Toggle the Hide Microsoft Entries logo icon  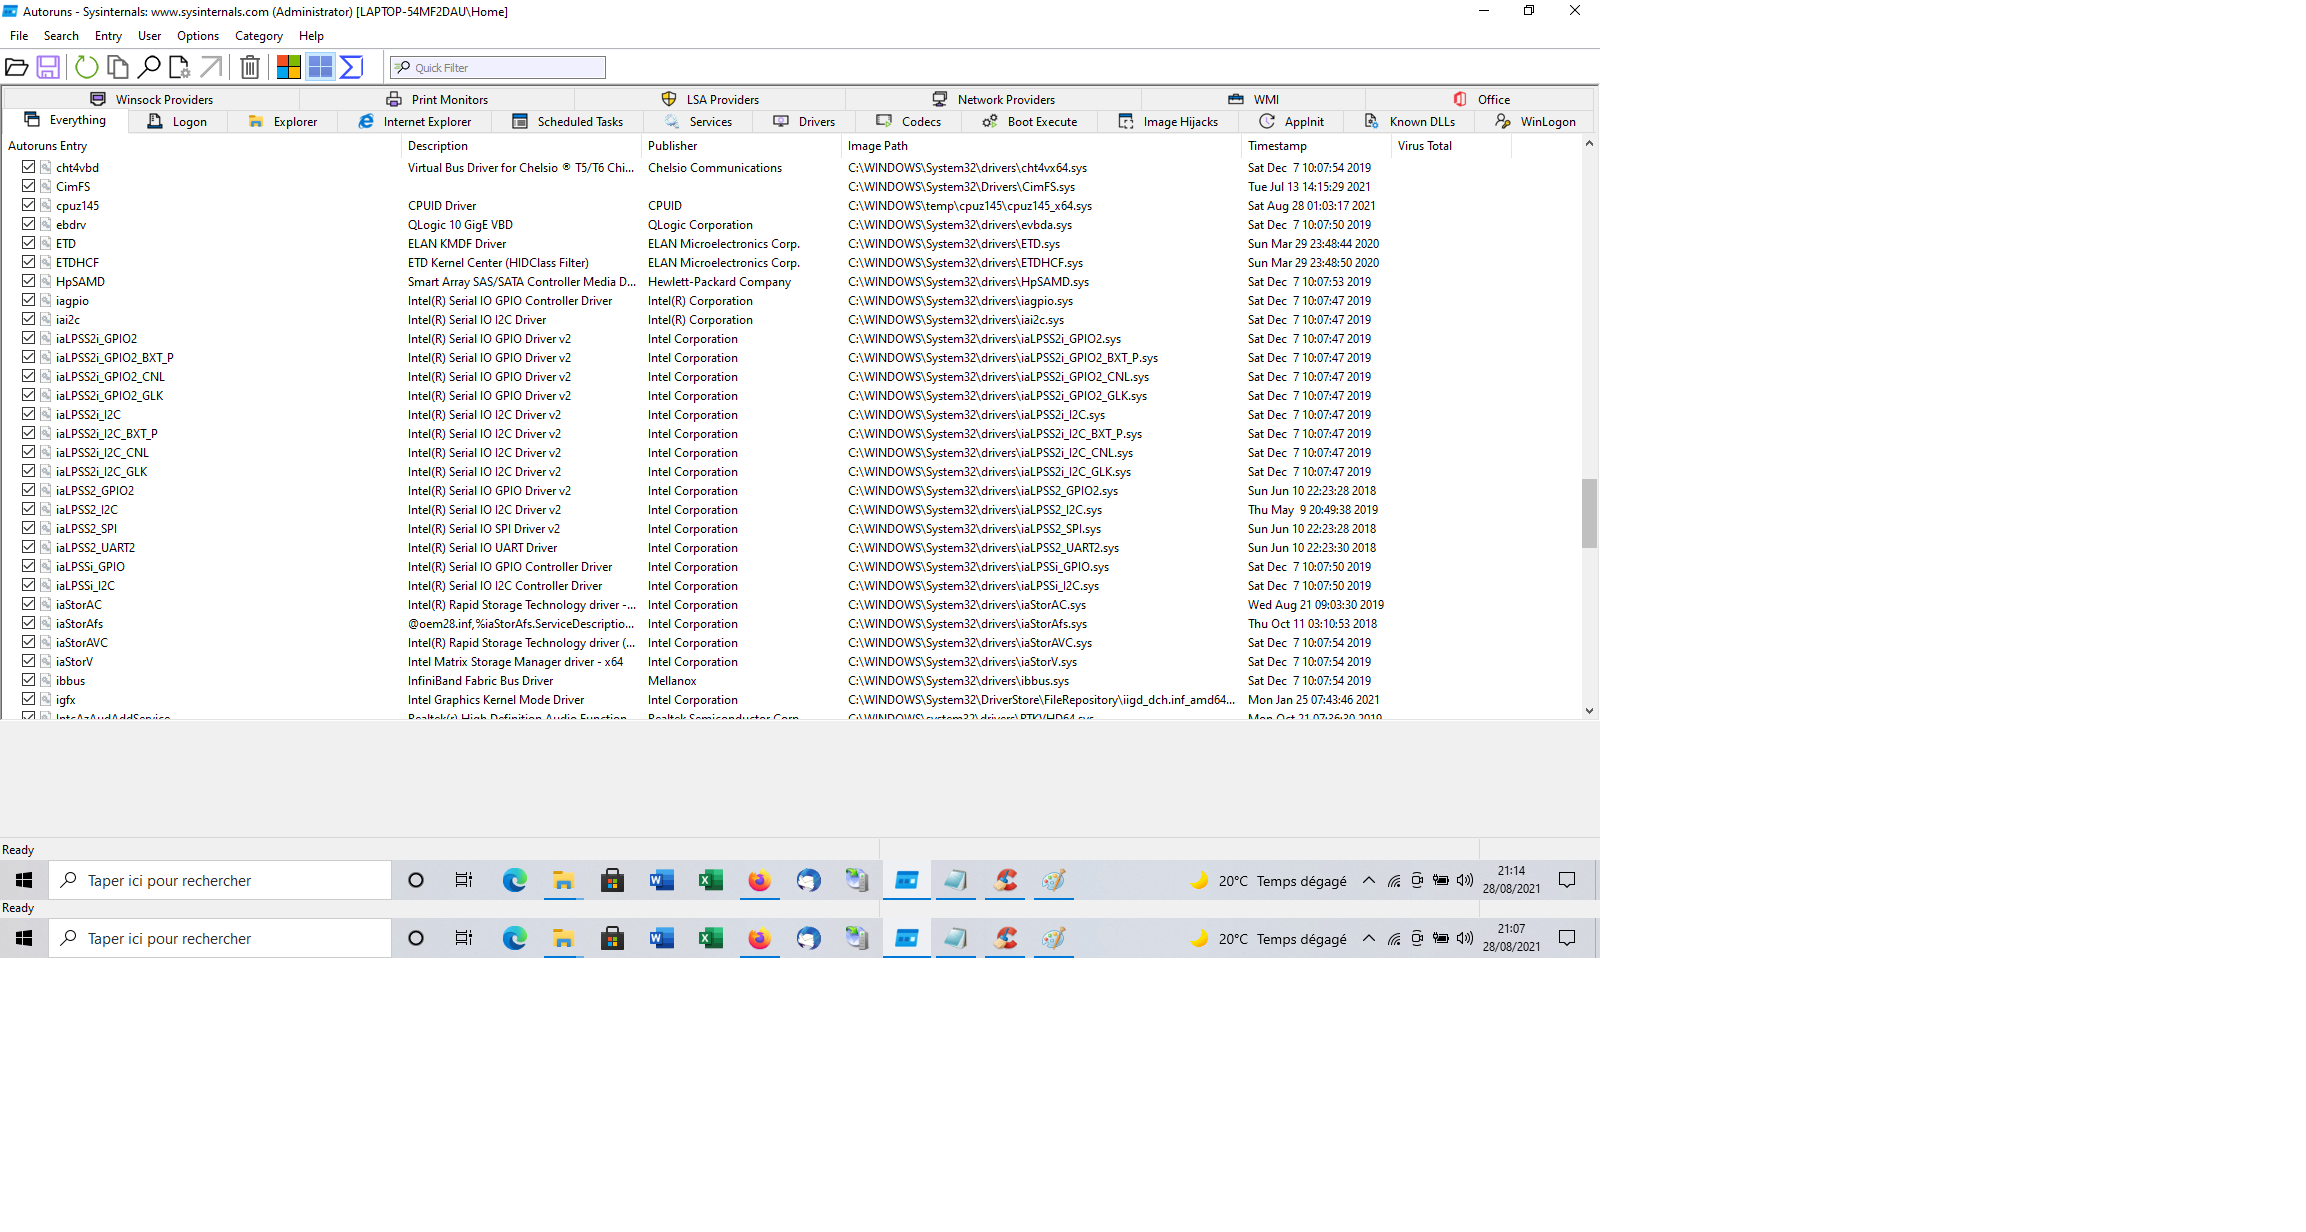click(x=289, y=67)
